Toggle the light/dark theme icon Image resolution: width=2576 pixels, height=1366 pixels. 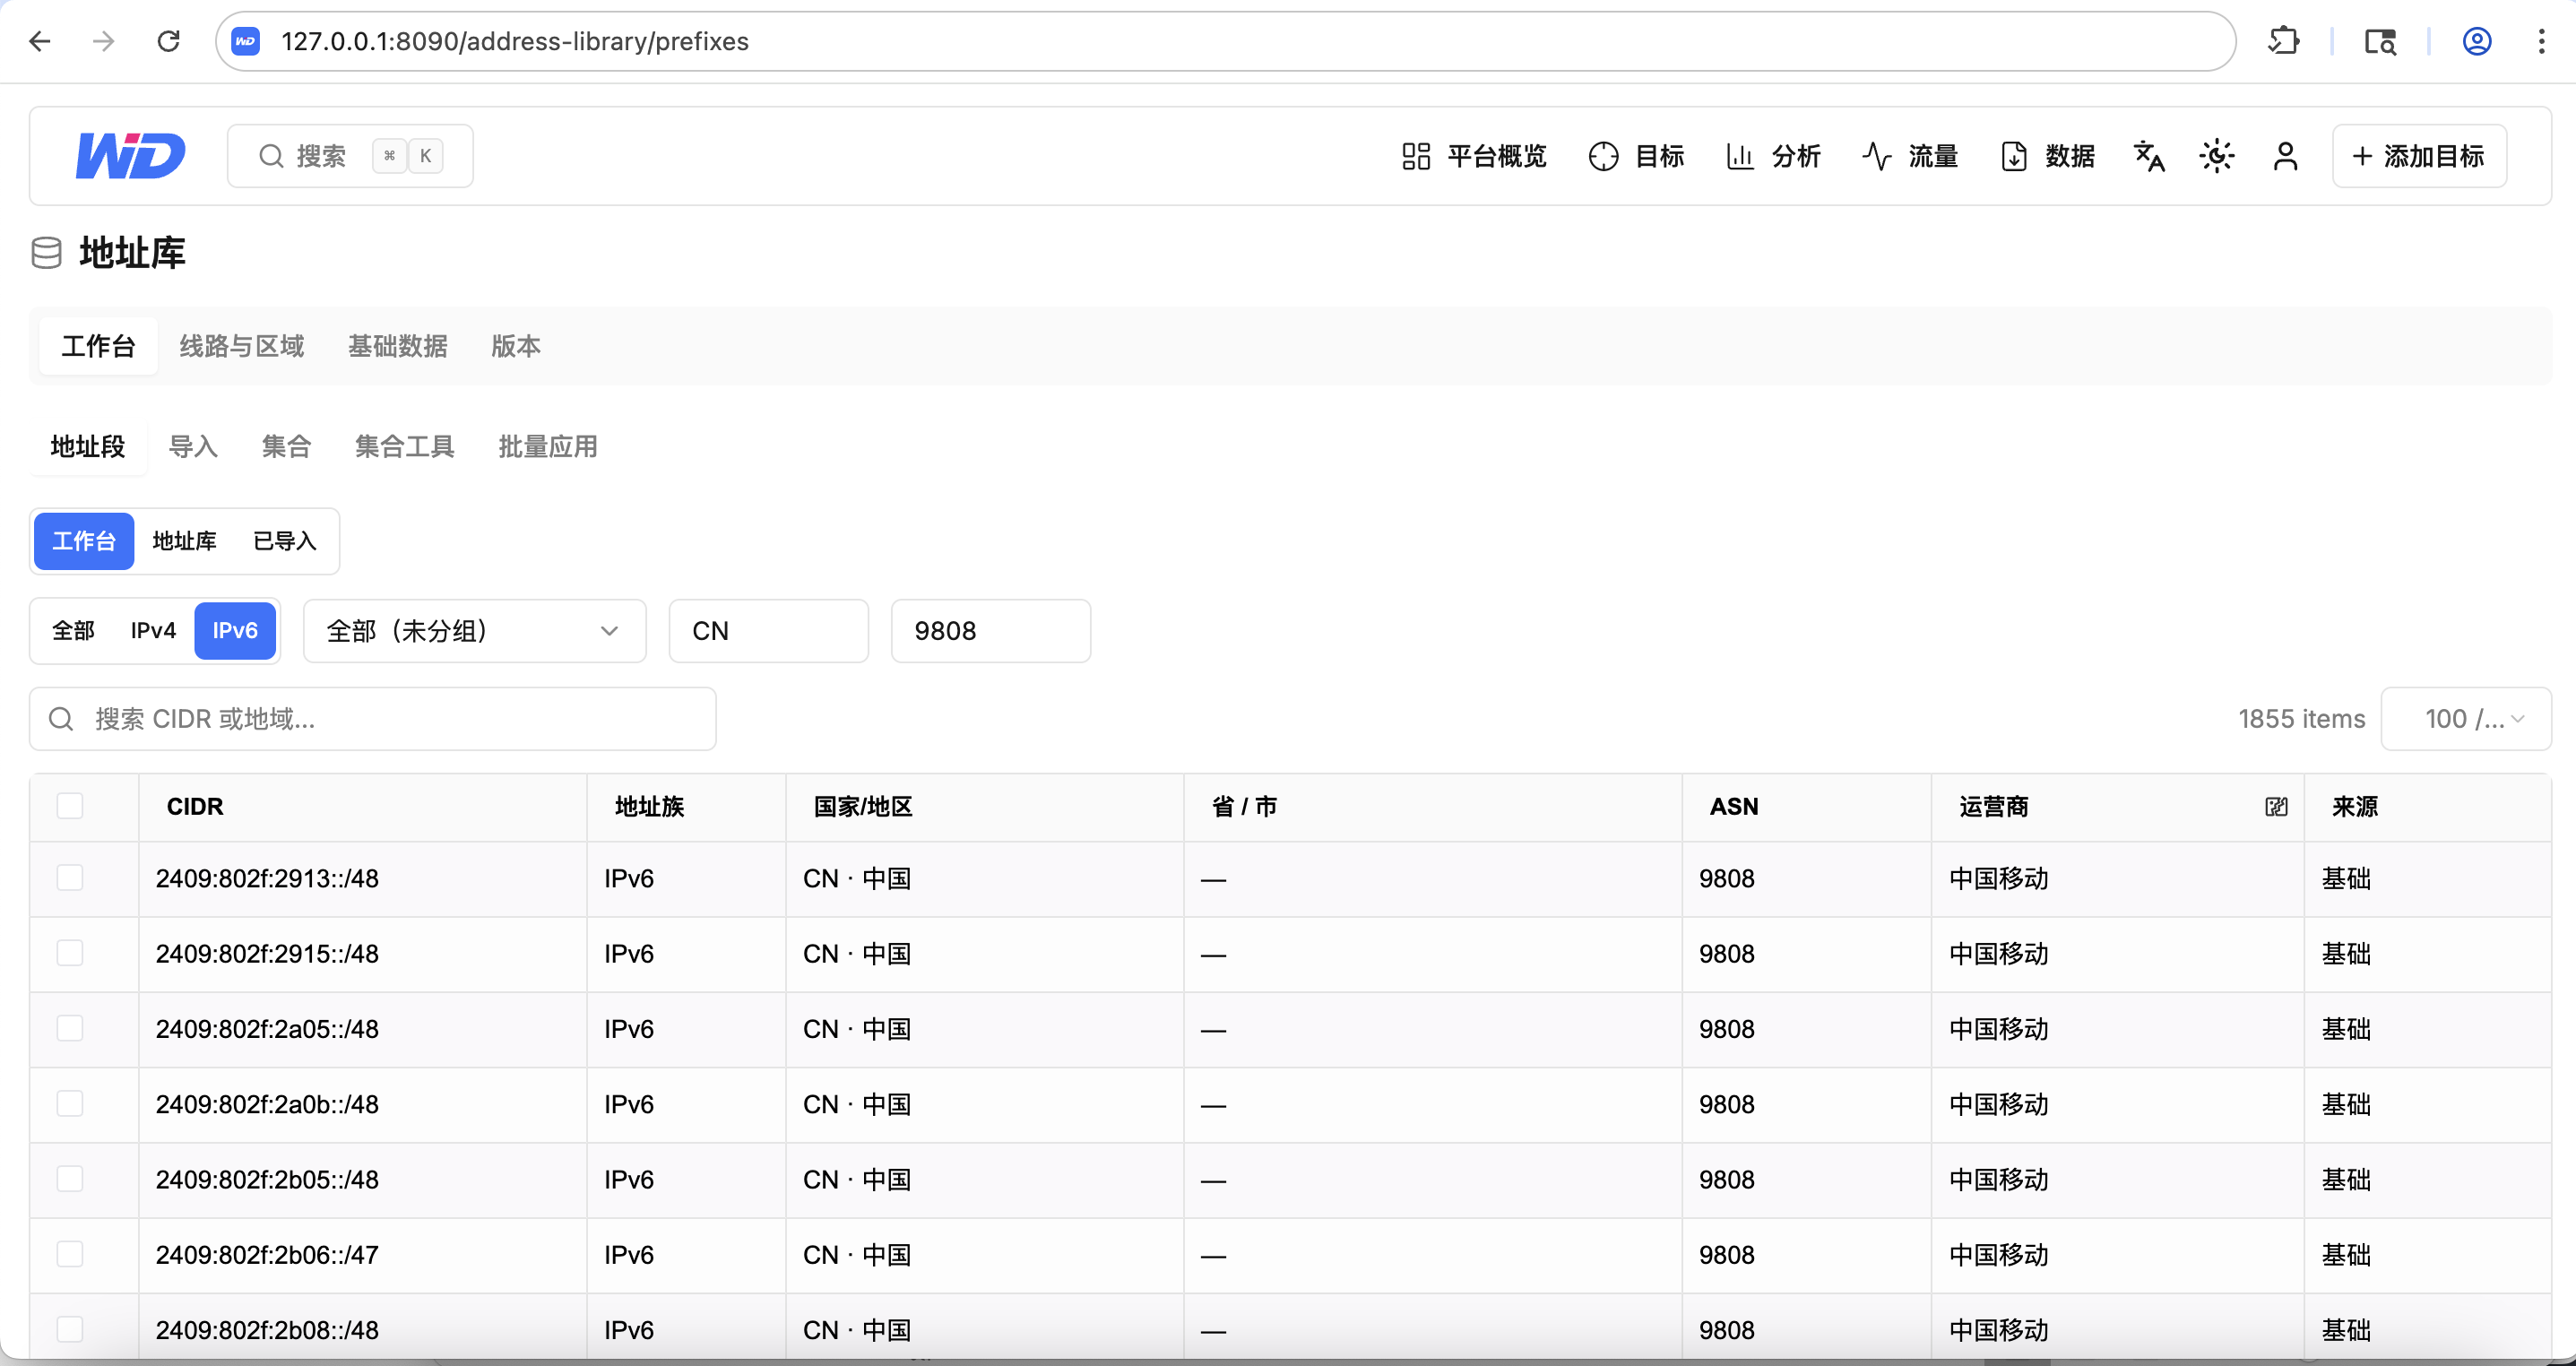(2216, 156)
